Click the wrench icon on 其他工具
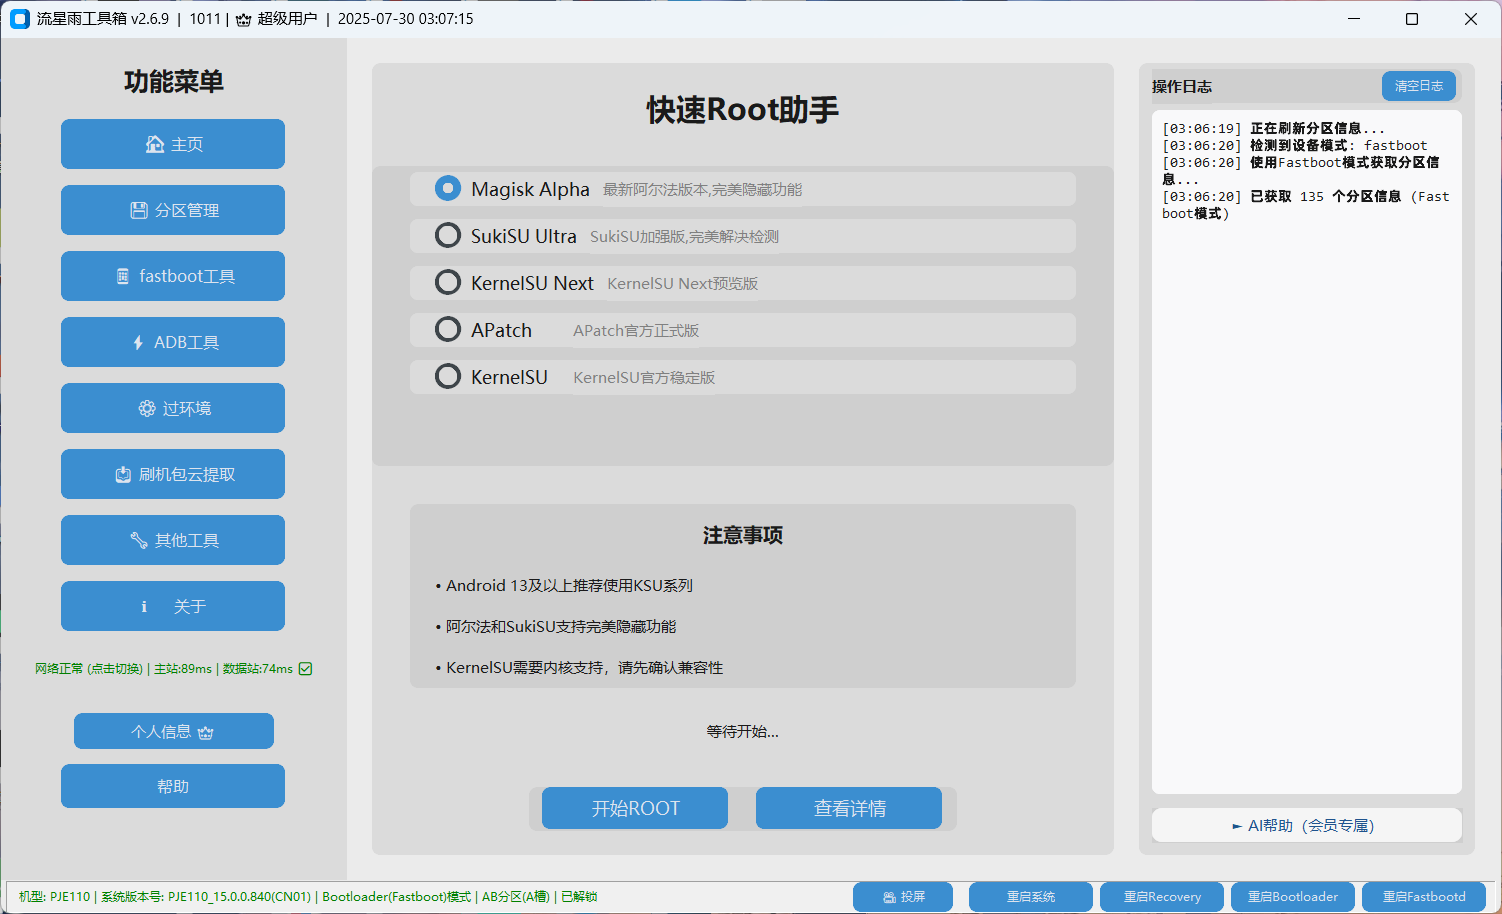 point(137,540)
